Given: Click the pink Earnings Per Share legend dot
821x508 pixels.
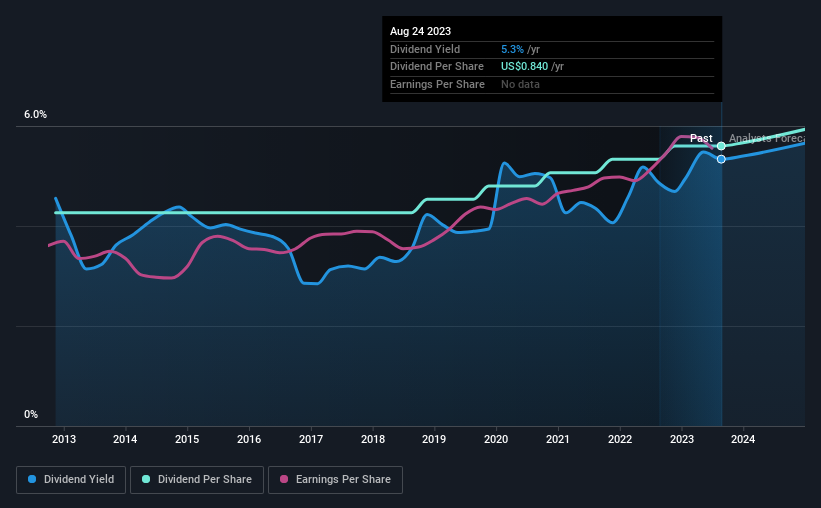Looking at the screenshot, I should click(284, 480).
